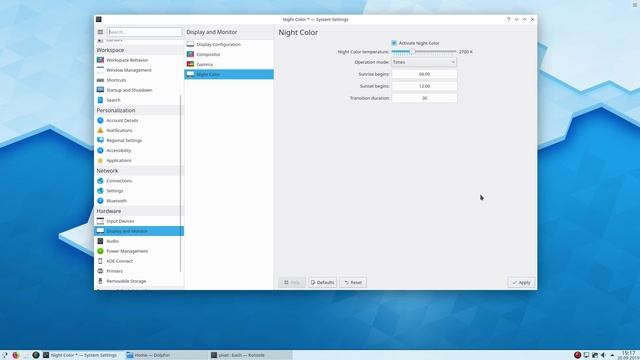Open Applications settings

click(x=139, y=160)
